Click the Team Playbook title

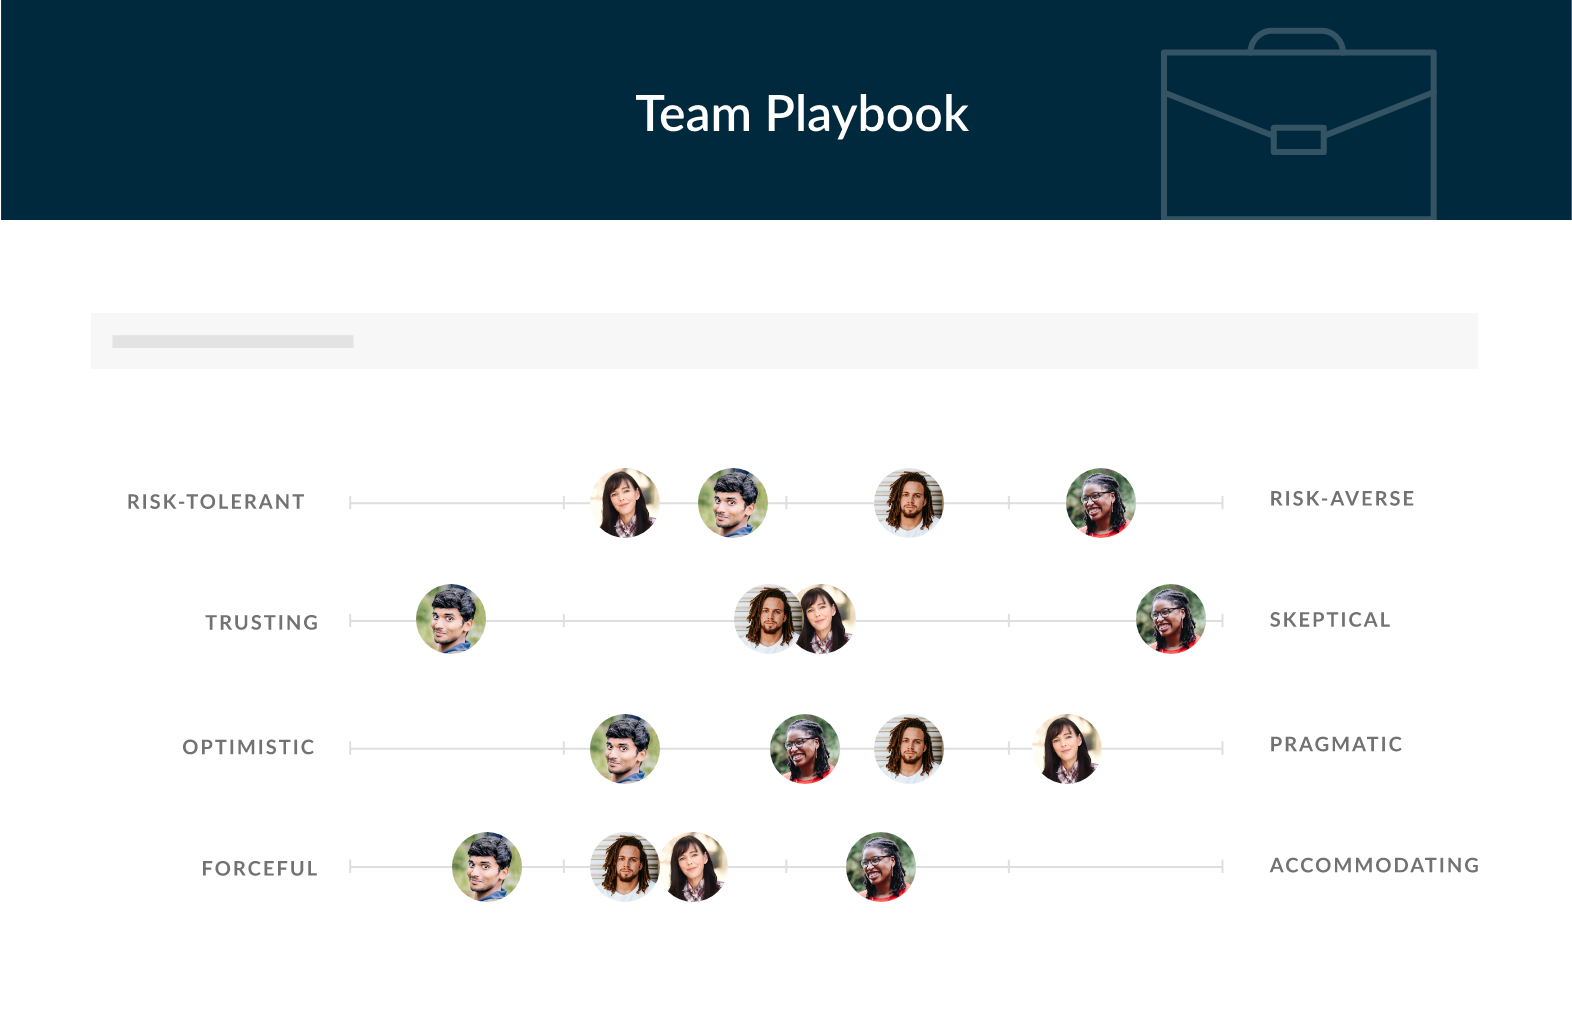click(802, 114)
